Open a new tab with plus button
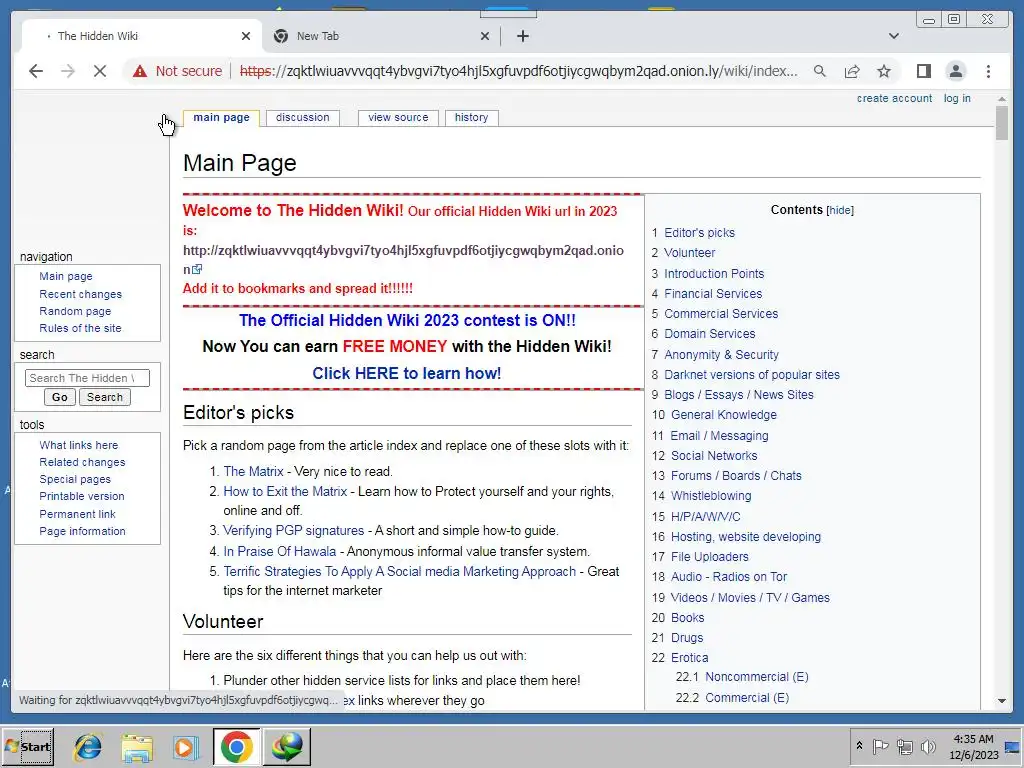This screenshot has width=1024, height=768. pos(522,36)
